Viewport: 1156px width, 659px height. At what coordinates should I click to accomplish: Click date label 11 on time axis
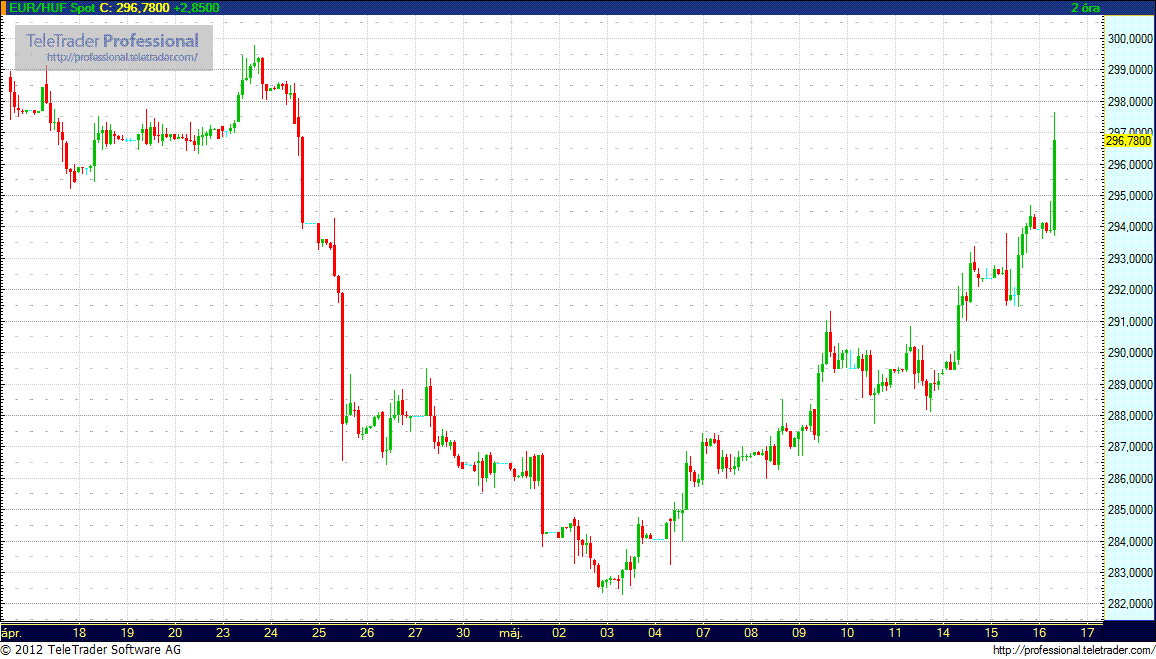pos(895,632)
